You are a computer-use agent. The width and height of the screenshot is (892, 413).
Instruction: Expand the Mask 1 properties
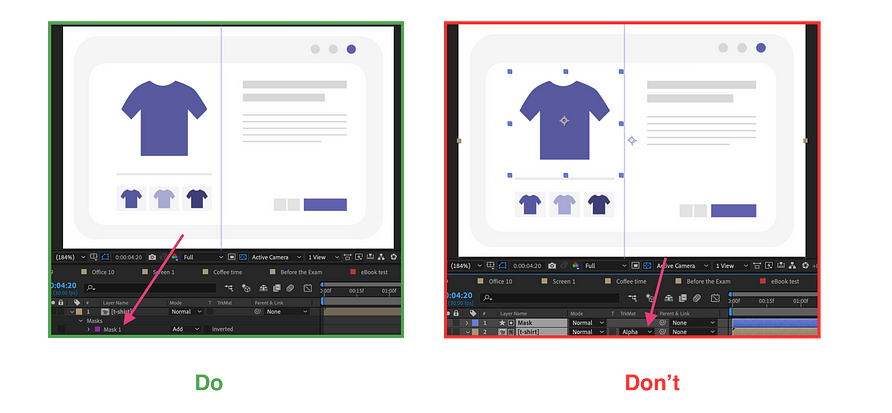[x=89, y=329]
